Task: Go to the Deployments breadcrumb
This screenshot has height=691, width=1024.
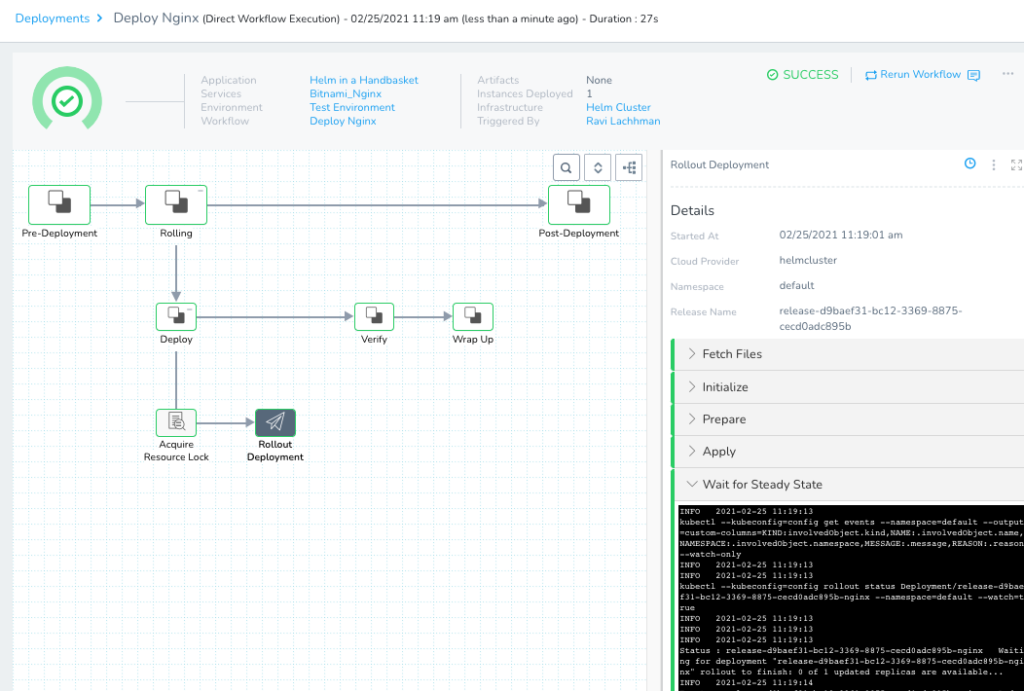Action: tap(52, 18)
